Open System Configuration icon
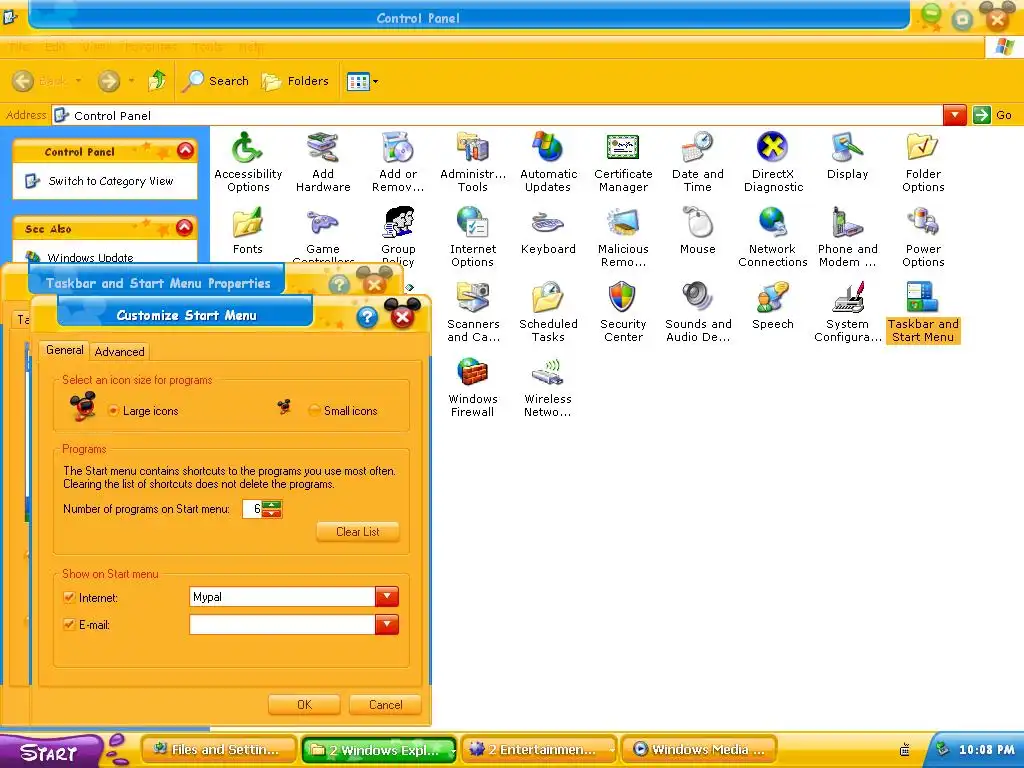The height and width of the screenshot is (768, 1024). (x=848, y=312)
